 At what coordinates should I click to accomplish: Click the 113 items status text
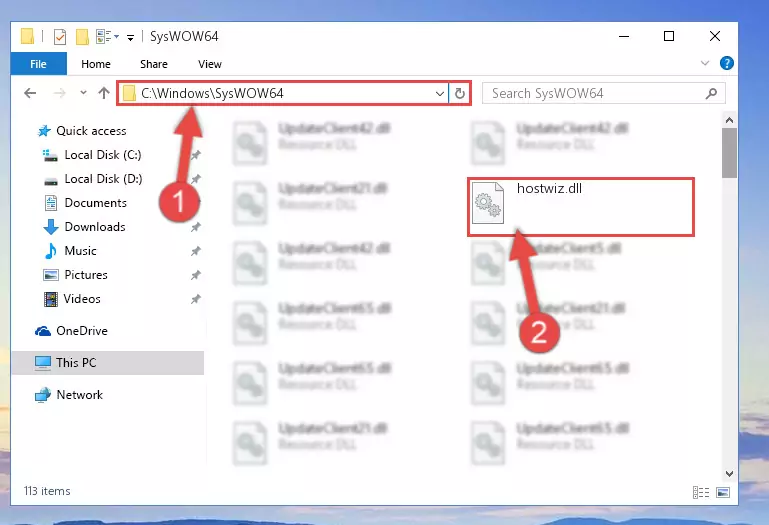tap(47, 491)
